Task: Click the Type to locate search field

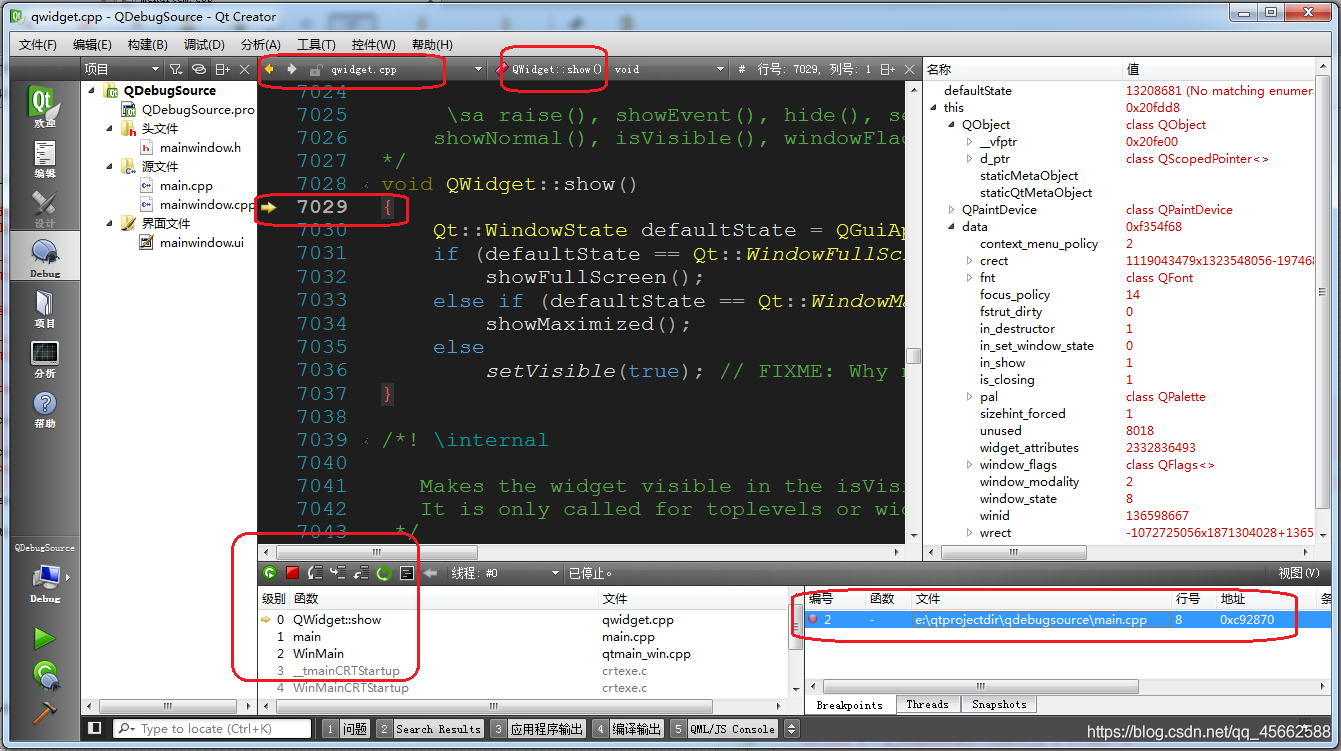Action: pos(211,729)
